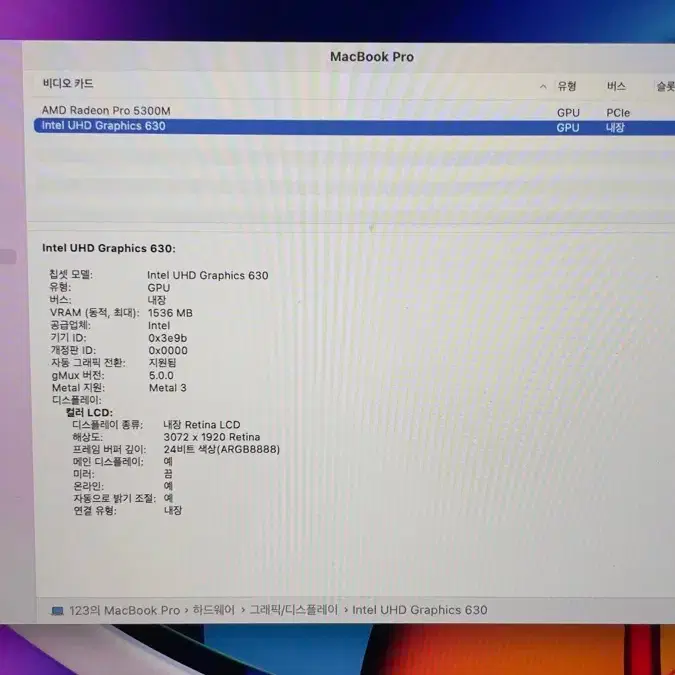Image resolution: width=675 pixels, height=675 pixels.
Task: Click the 공급업체 value Intel
Action: pyautogui.click(x=159, y=325)
